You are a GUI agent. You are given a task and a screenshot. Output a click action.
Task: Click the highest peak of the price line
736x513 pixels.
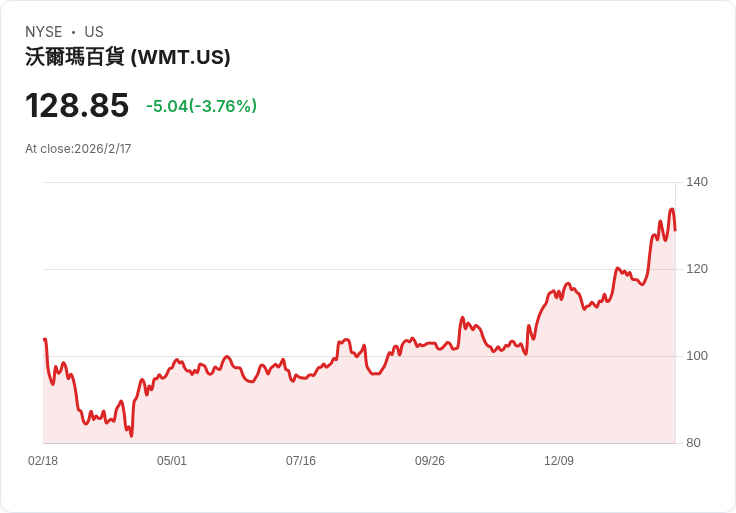[x=672, y=209]
